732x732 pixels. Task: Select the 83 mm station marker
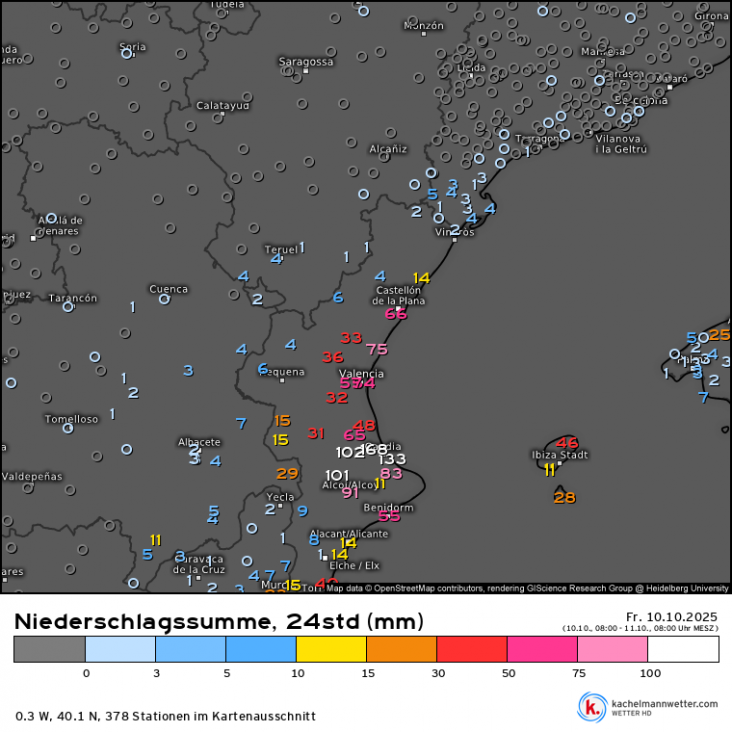391,473
